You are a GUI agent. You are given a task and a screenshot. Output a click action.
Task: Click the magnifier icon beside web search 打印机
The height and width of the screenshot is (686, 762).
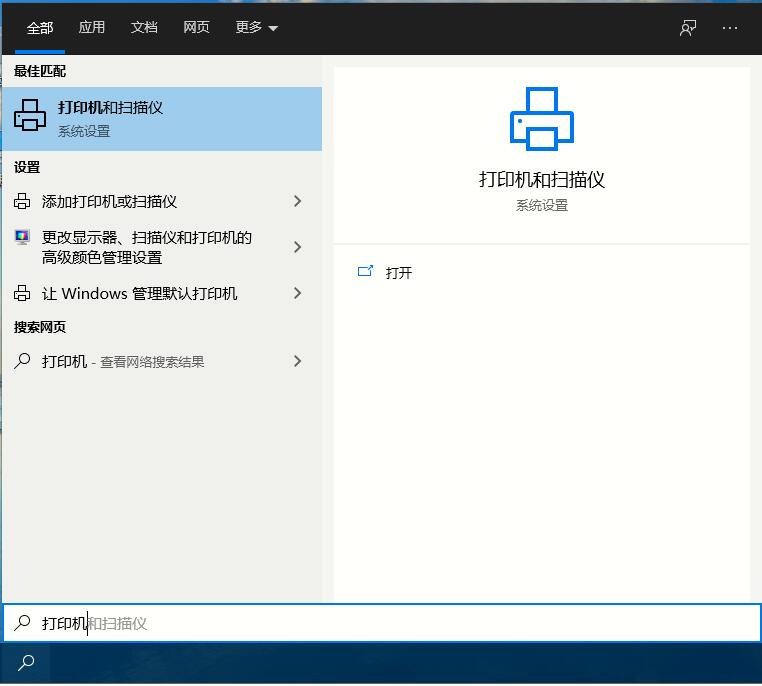point(22,361)
